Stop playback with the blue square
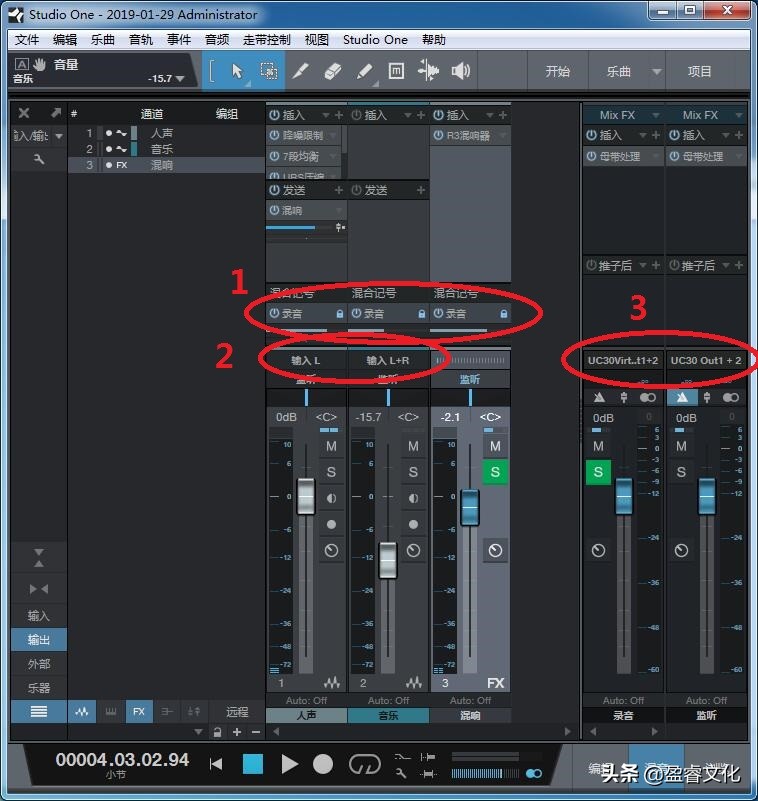 (x=253, y=764)
